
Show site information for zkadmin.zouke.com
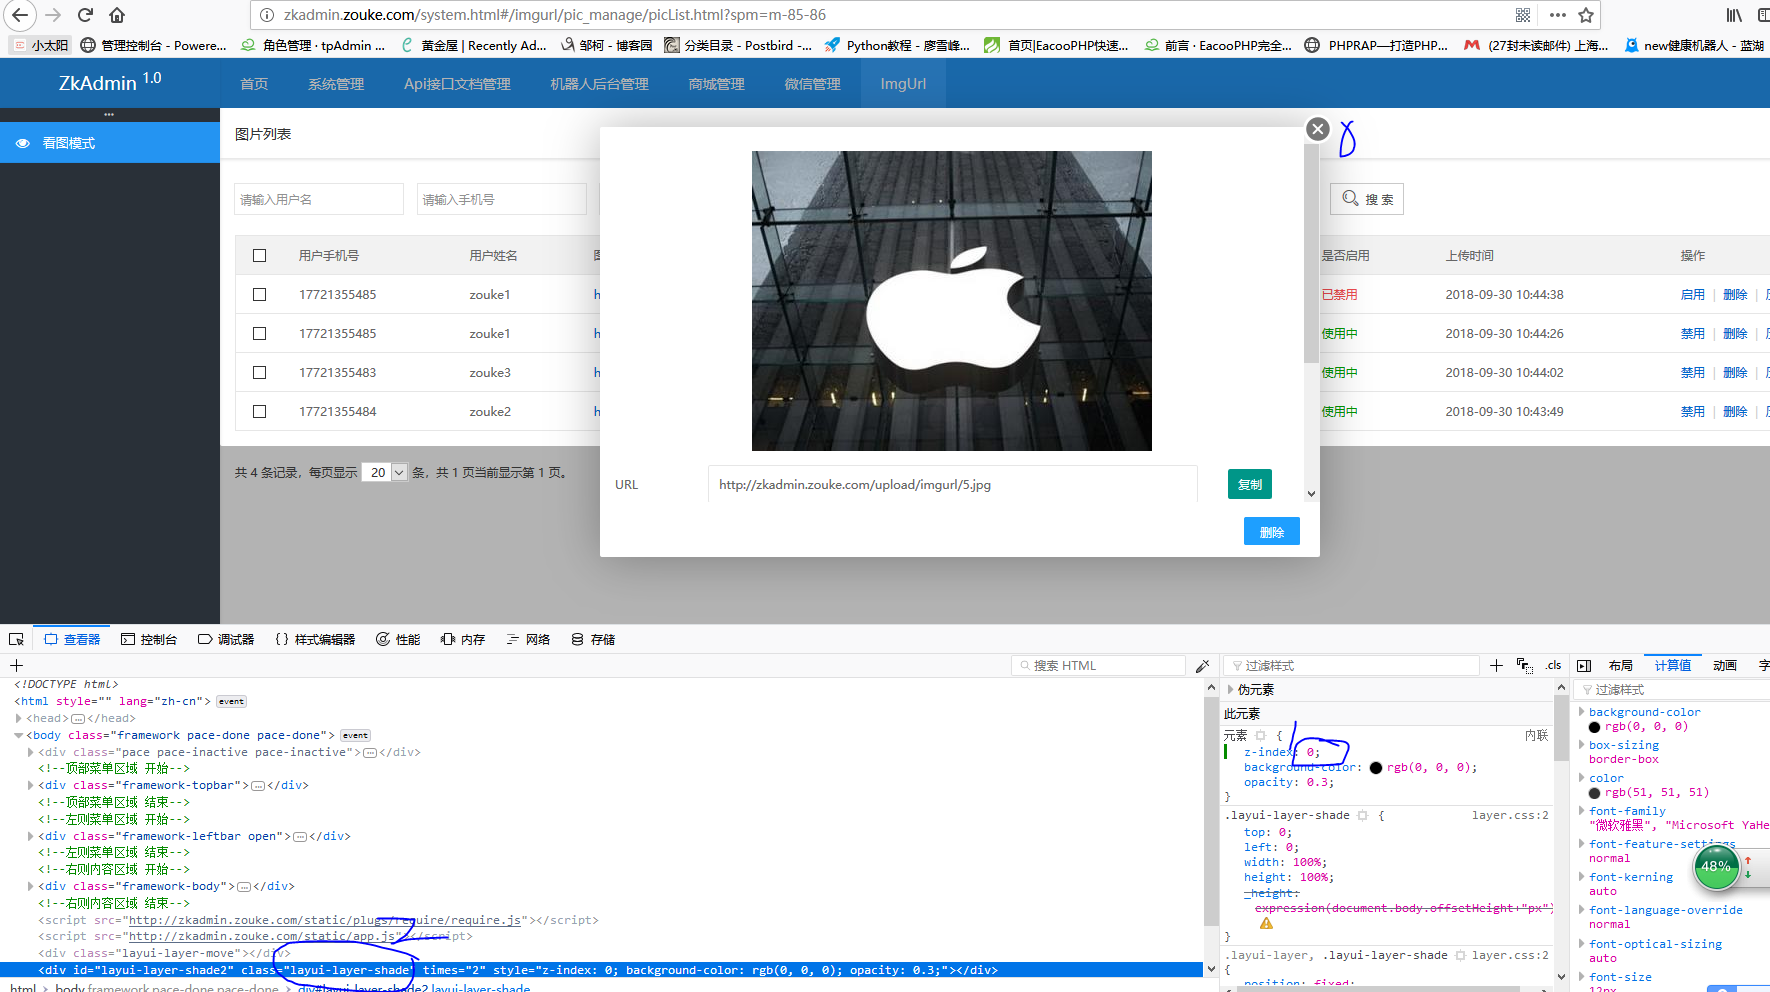click(267, 15)
